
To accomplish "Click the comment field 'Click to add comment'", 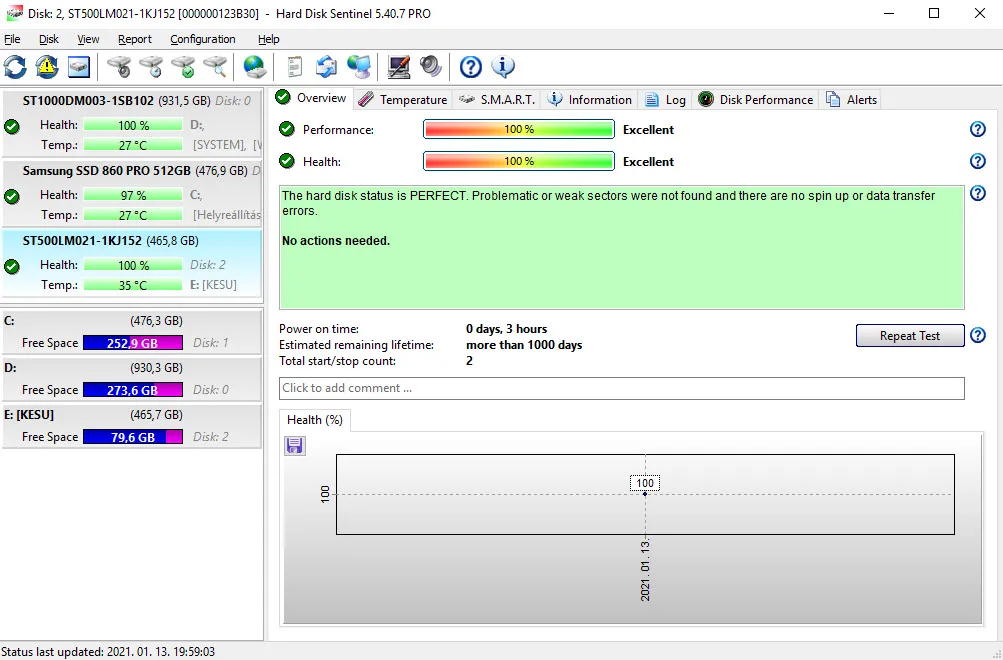I will click(x=622, y=388).
